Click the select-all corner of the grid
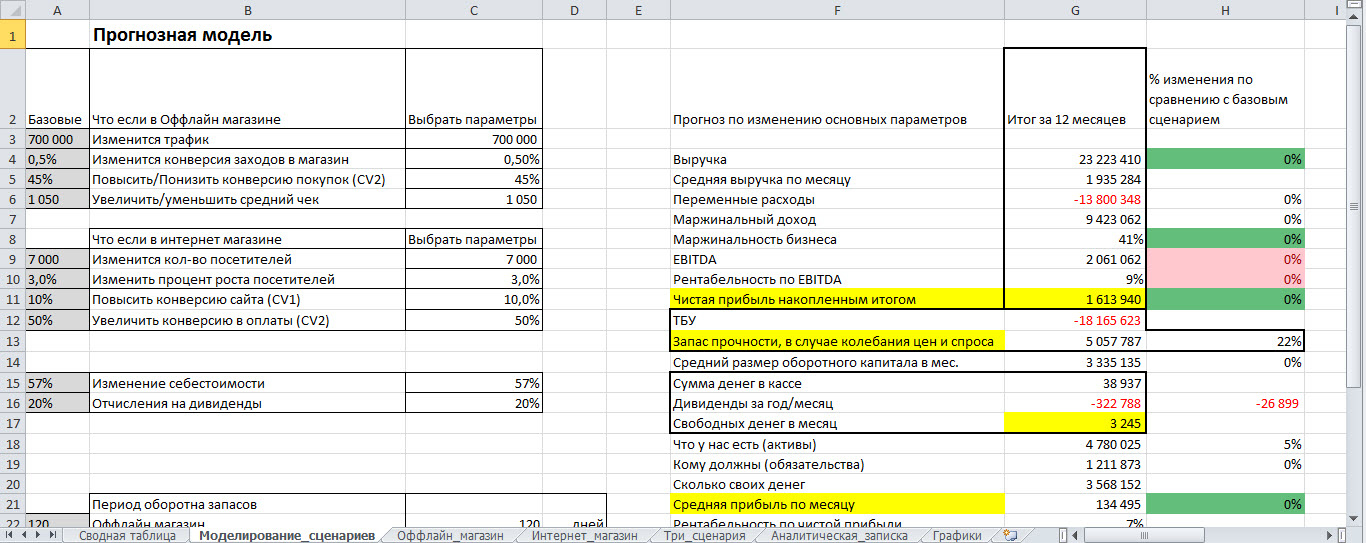 point(12,9)
